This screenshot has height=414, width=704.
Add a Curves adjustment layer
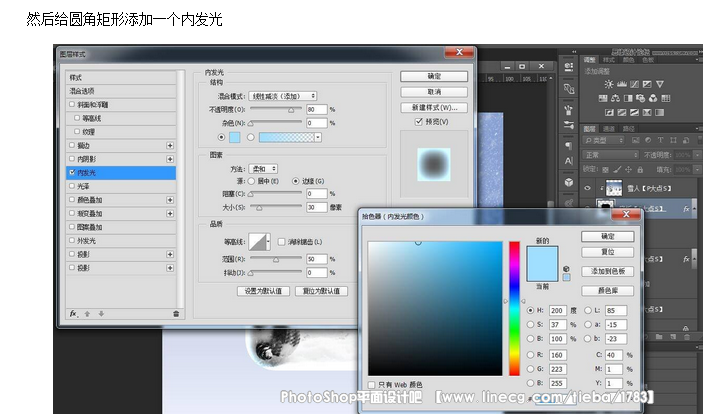(634, 84)
